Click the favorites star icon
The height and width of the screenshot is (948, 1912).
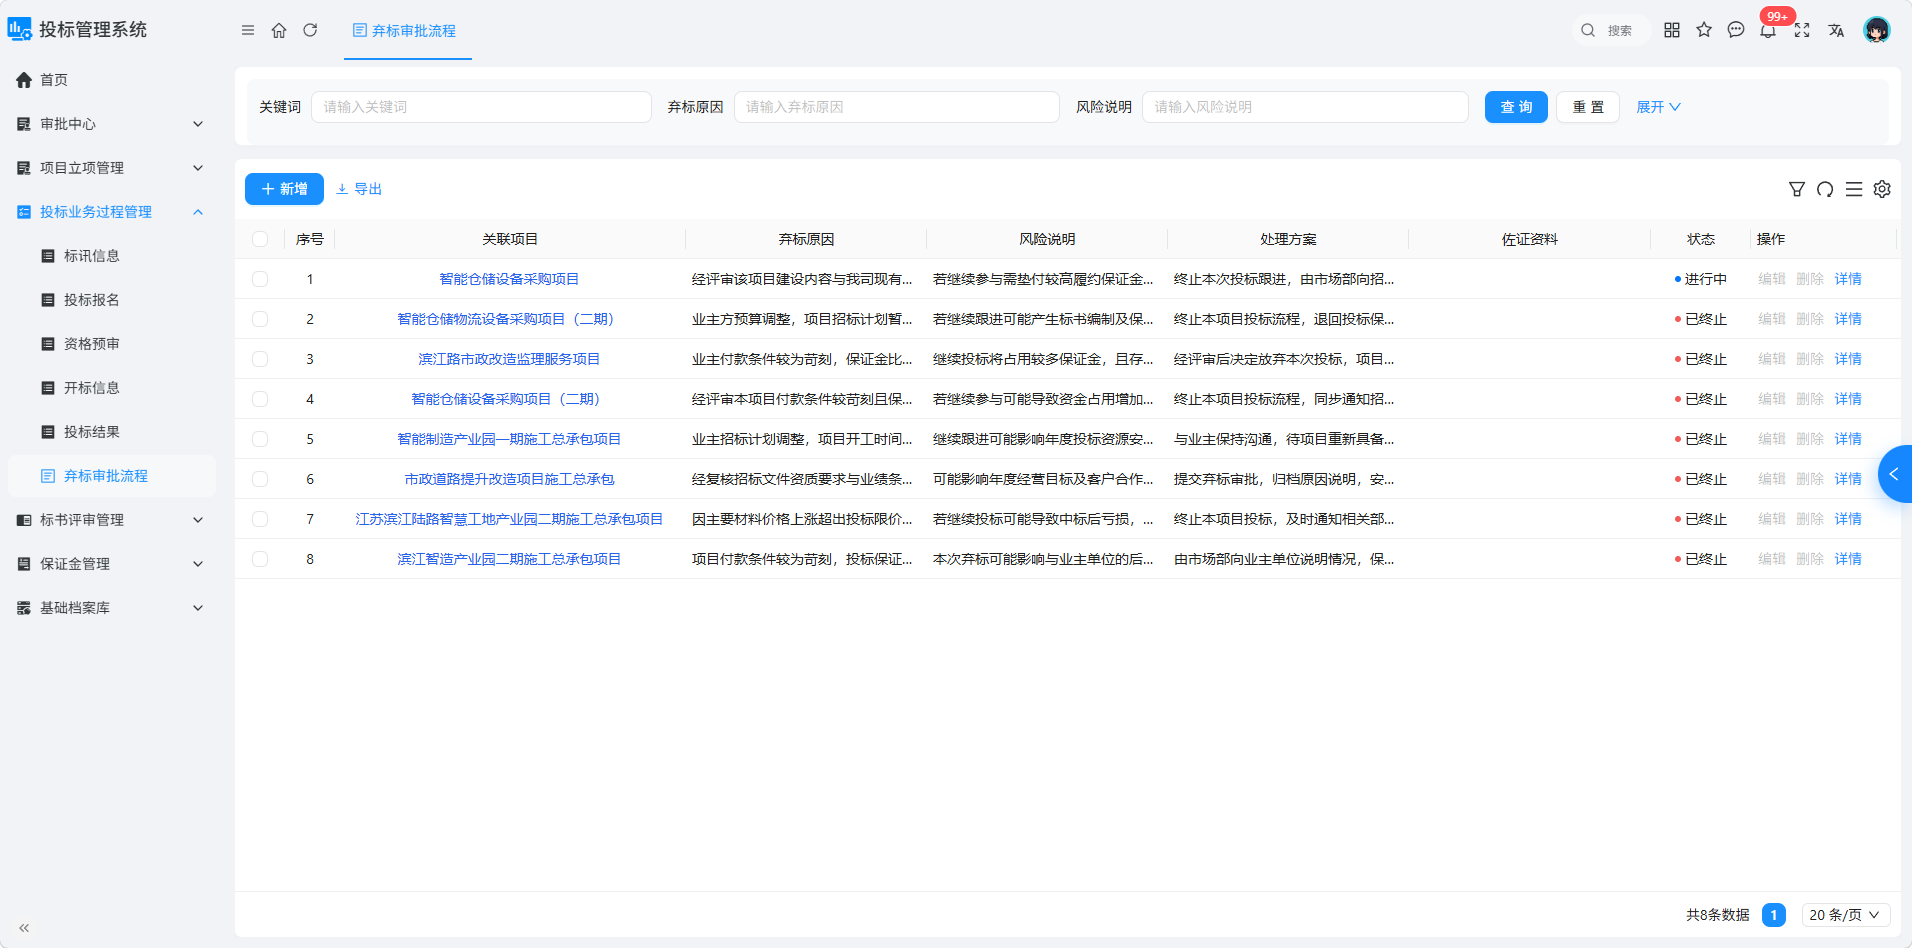pyautogui.click(x=1704, y=30)
